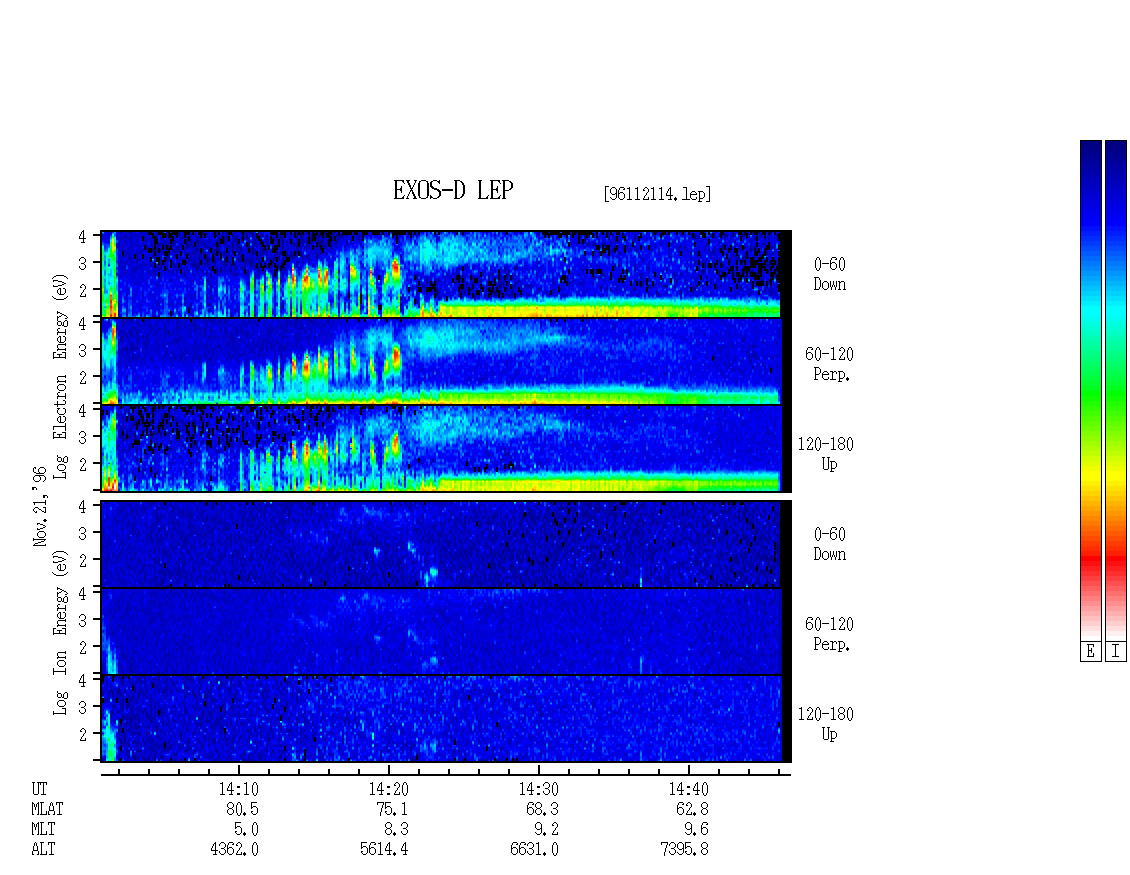This screenshot has width=1130, height=875.
Task: Click the 14:40 UT time label
Action: (x=688, y=789)
